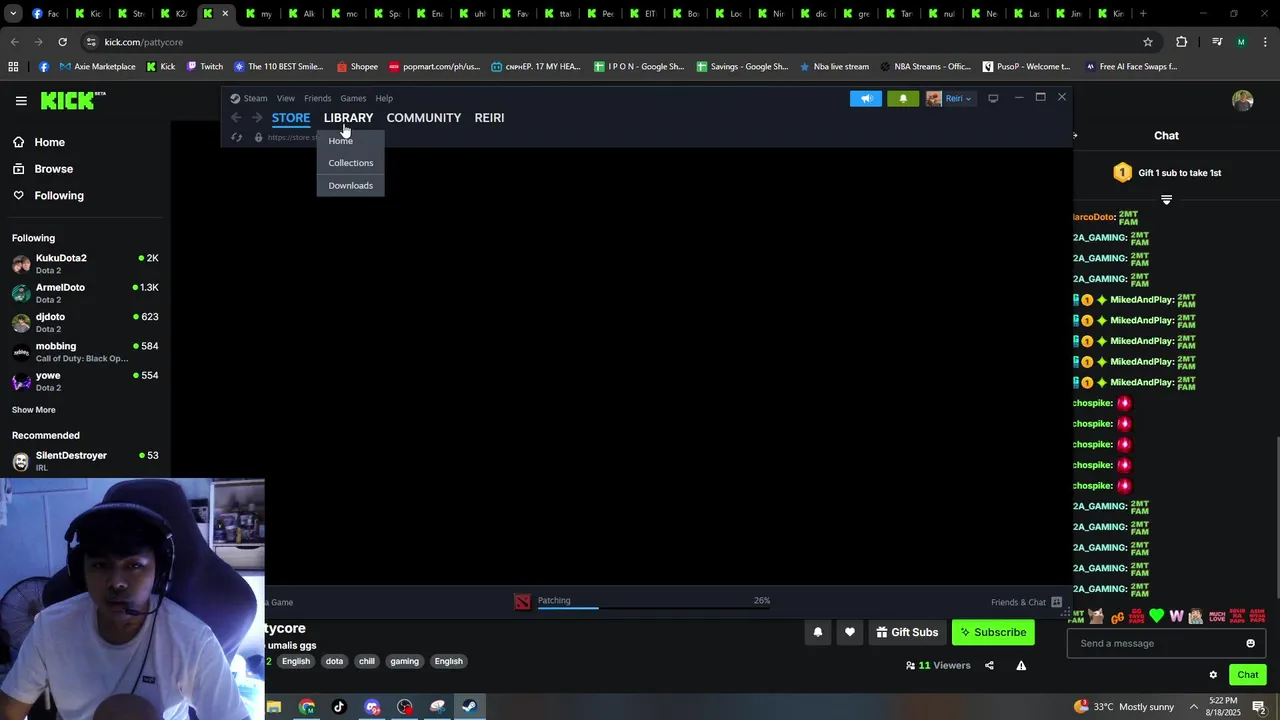Click the Dota 2 icon in Steam downloads bar
This screenshot has height=720, width=1280.
coord(522,601)
